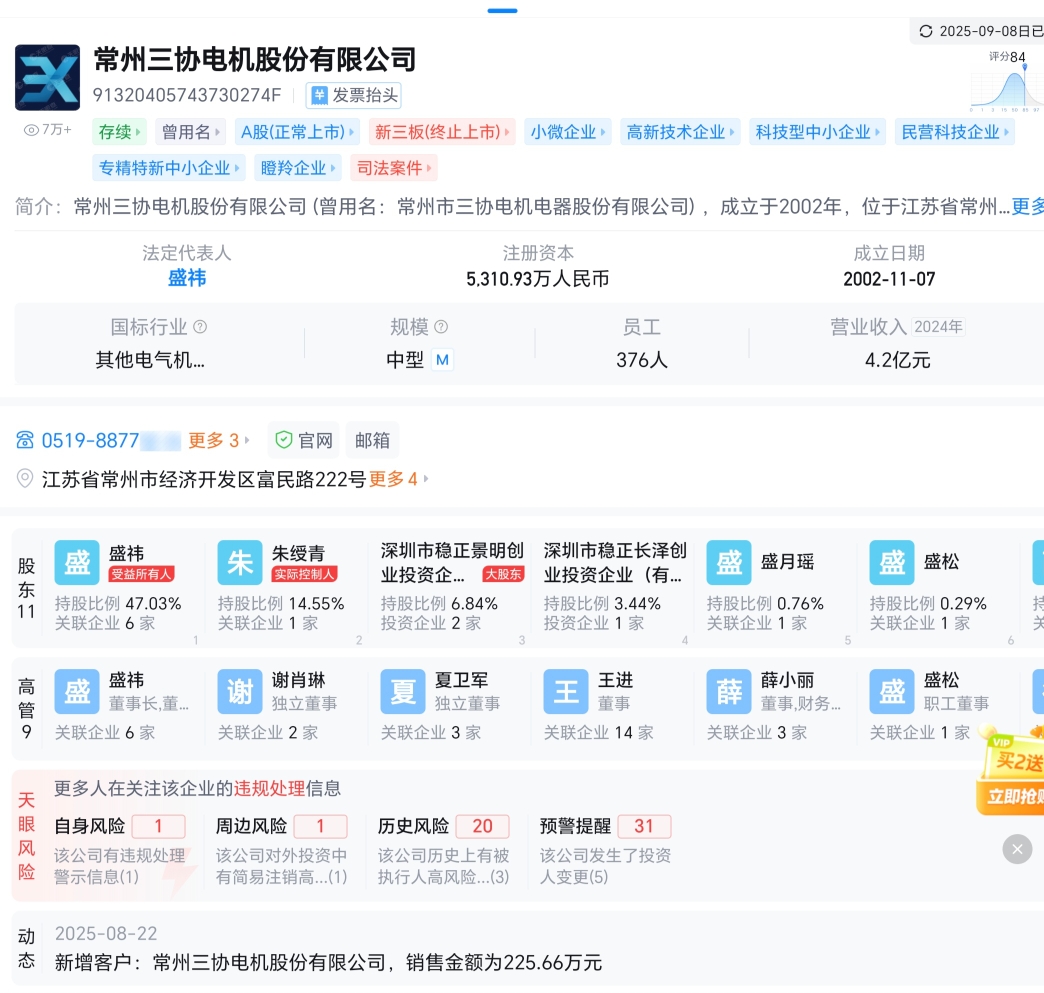
Task: Open address 江苏省常州市经济开发区富民路222号
Action: [x=204, y=479]
